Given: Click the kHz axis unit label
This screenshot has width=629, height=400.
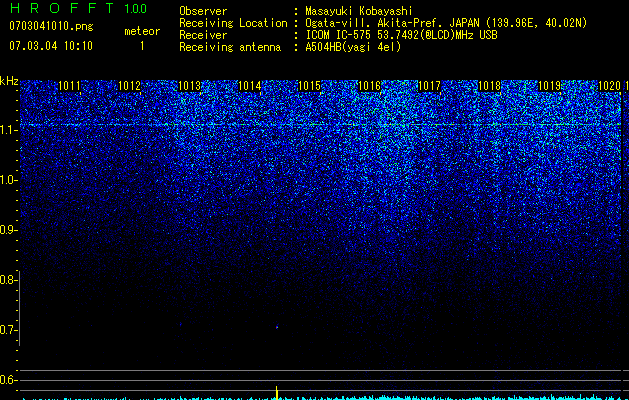Looking at the screenshot, I should [9, 81].
